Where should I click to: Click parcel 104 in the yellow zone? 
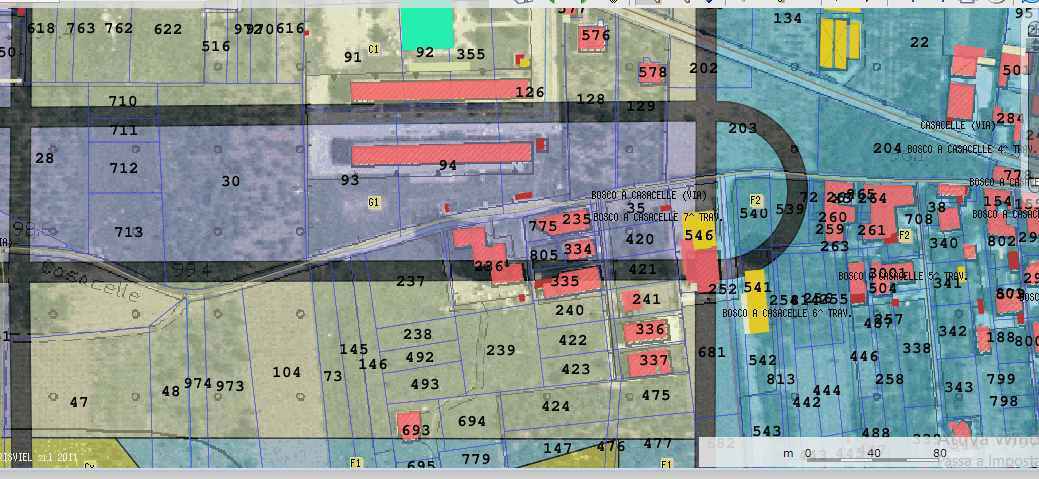(x=286, y=372)
